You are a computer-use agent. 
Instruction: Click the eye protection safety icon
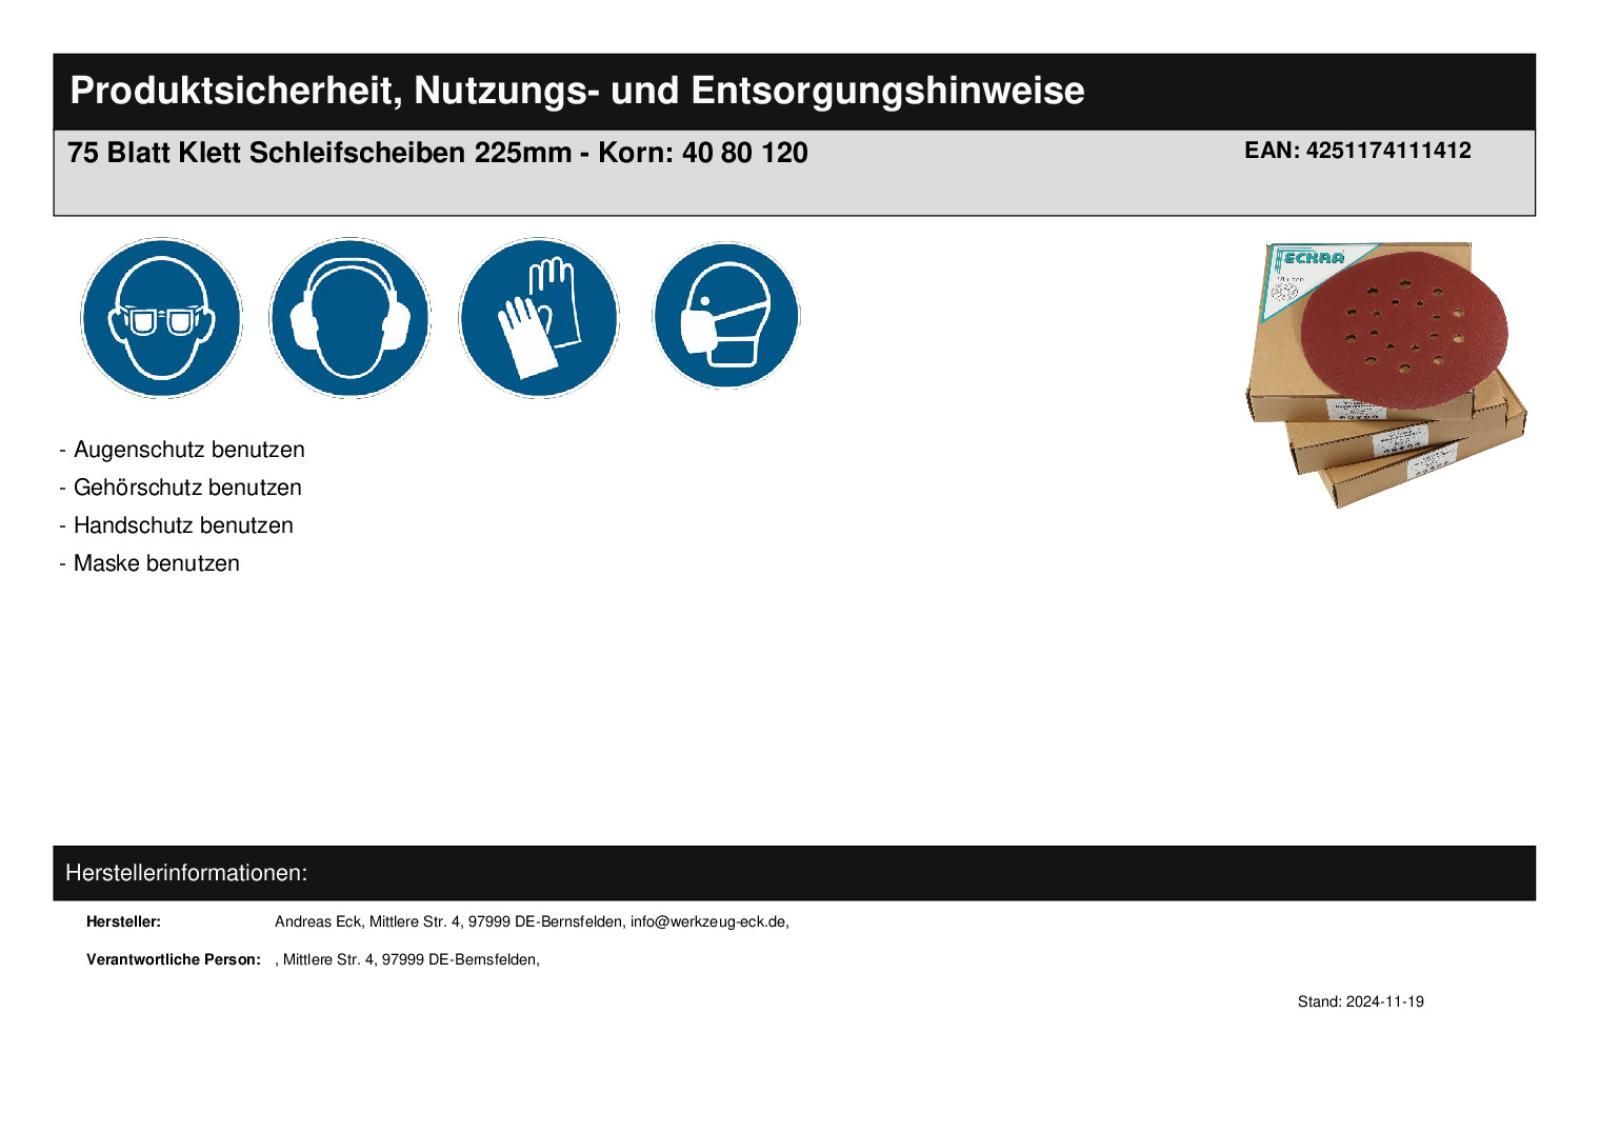[x=161, y=318]
